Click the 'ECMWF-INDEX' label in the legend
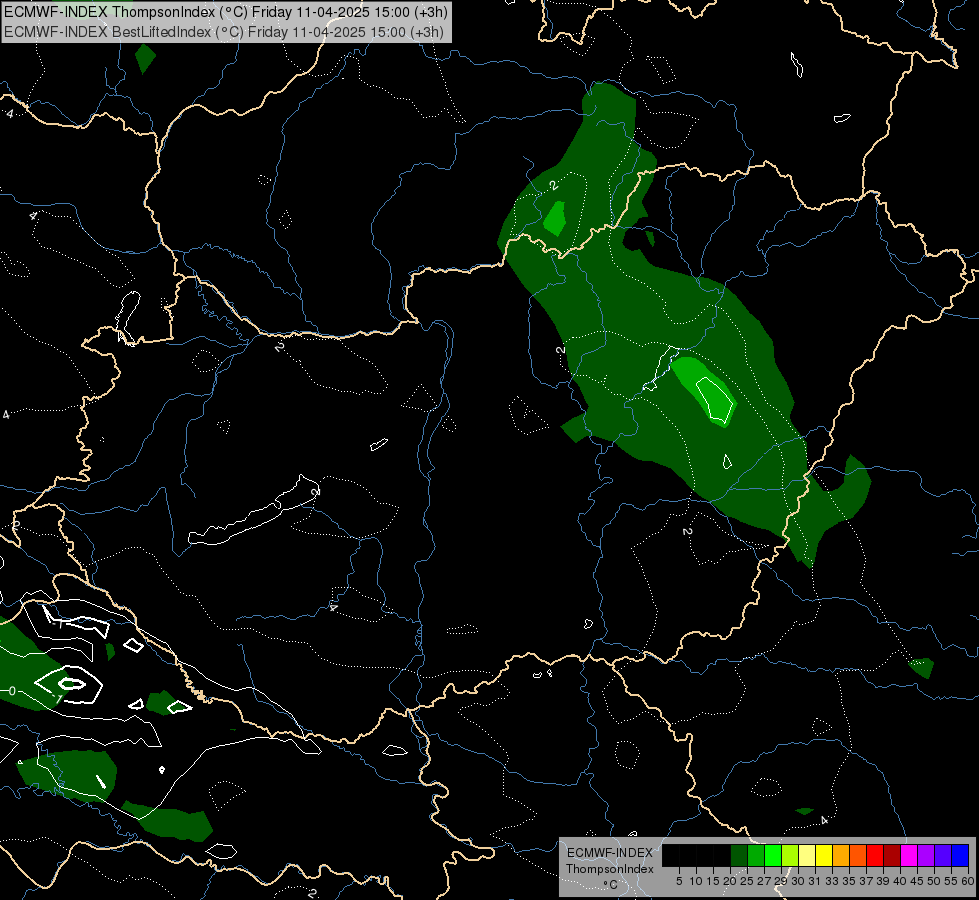The image size is (979, 900). (x=609, y=853)
